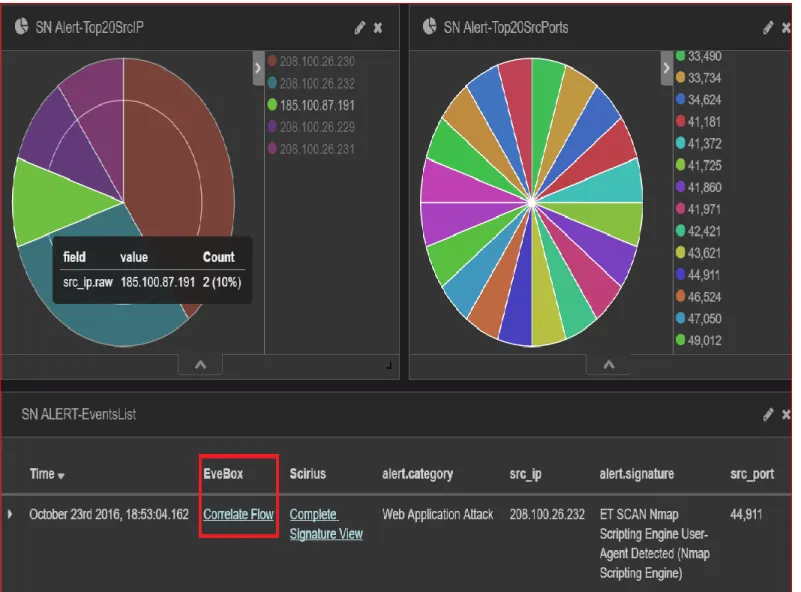Collapse the legend of Top20SrcIP chart

coord(258,68)
